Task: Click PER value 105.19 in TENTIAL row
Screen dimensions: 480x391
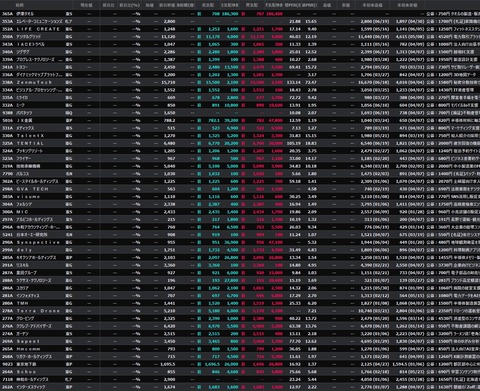Action: point(294,143)
